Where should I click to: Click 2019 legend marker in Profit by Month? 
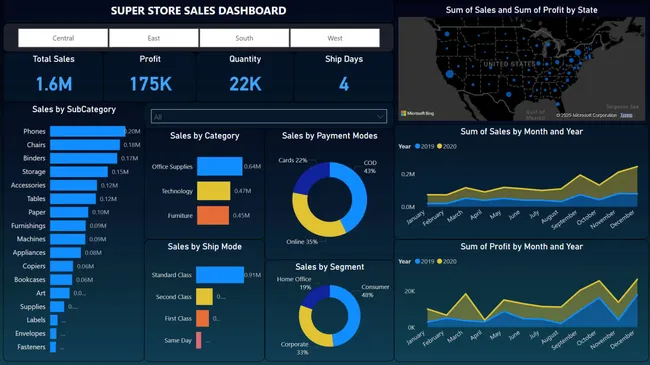pyautogui.click(x=417, y=261)
